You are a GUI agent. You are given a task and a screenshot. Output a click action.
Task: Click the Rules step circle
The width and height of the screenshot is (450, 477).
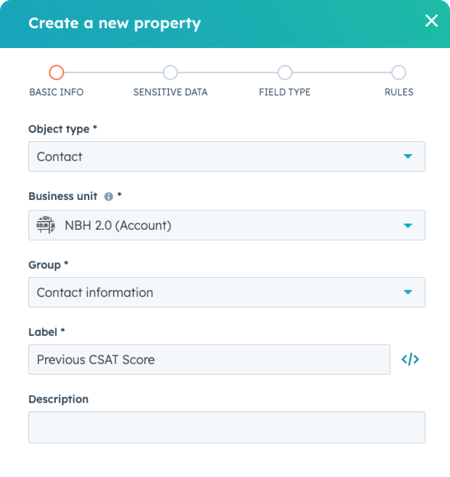[399, 72]
